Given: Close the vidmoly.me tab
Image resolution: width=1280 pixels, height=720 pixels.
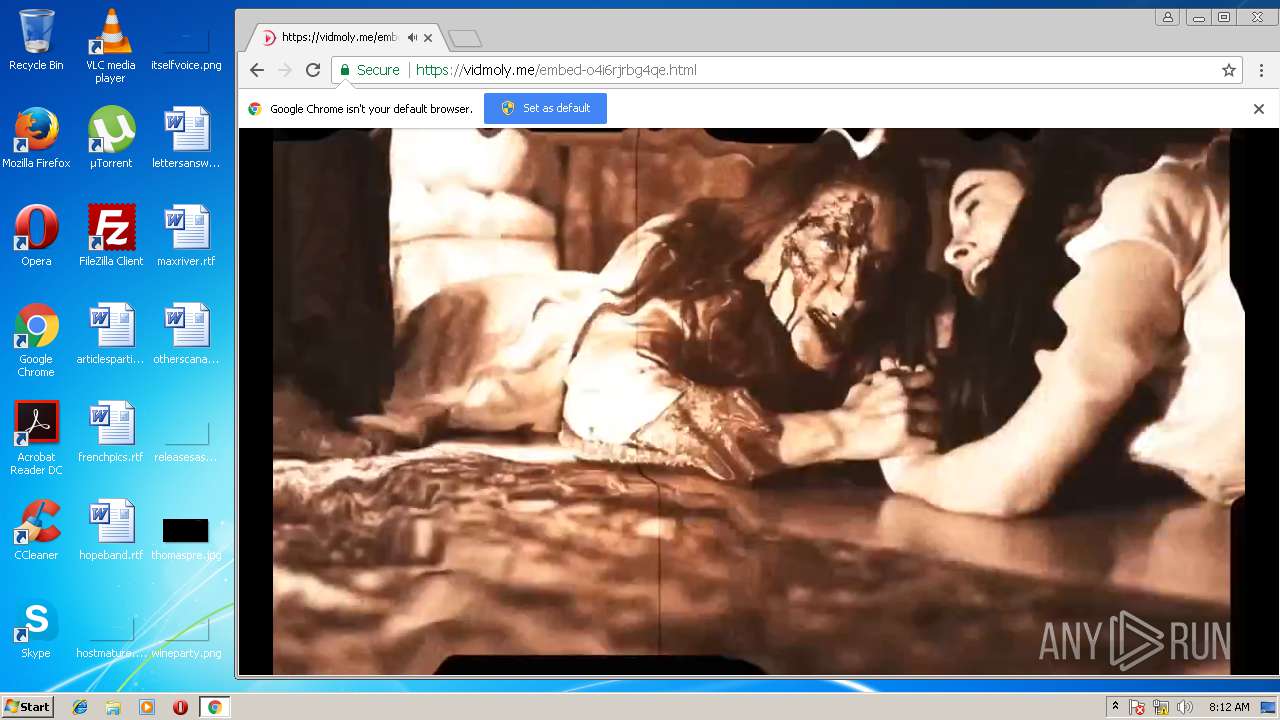Looking at the screenshot, I should [x=428, y=38].
